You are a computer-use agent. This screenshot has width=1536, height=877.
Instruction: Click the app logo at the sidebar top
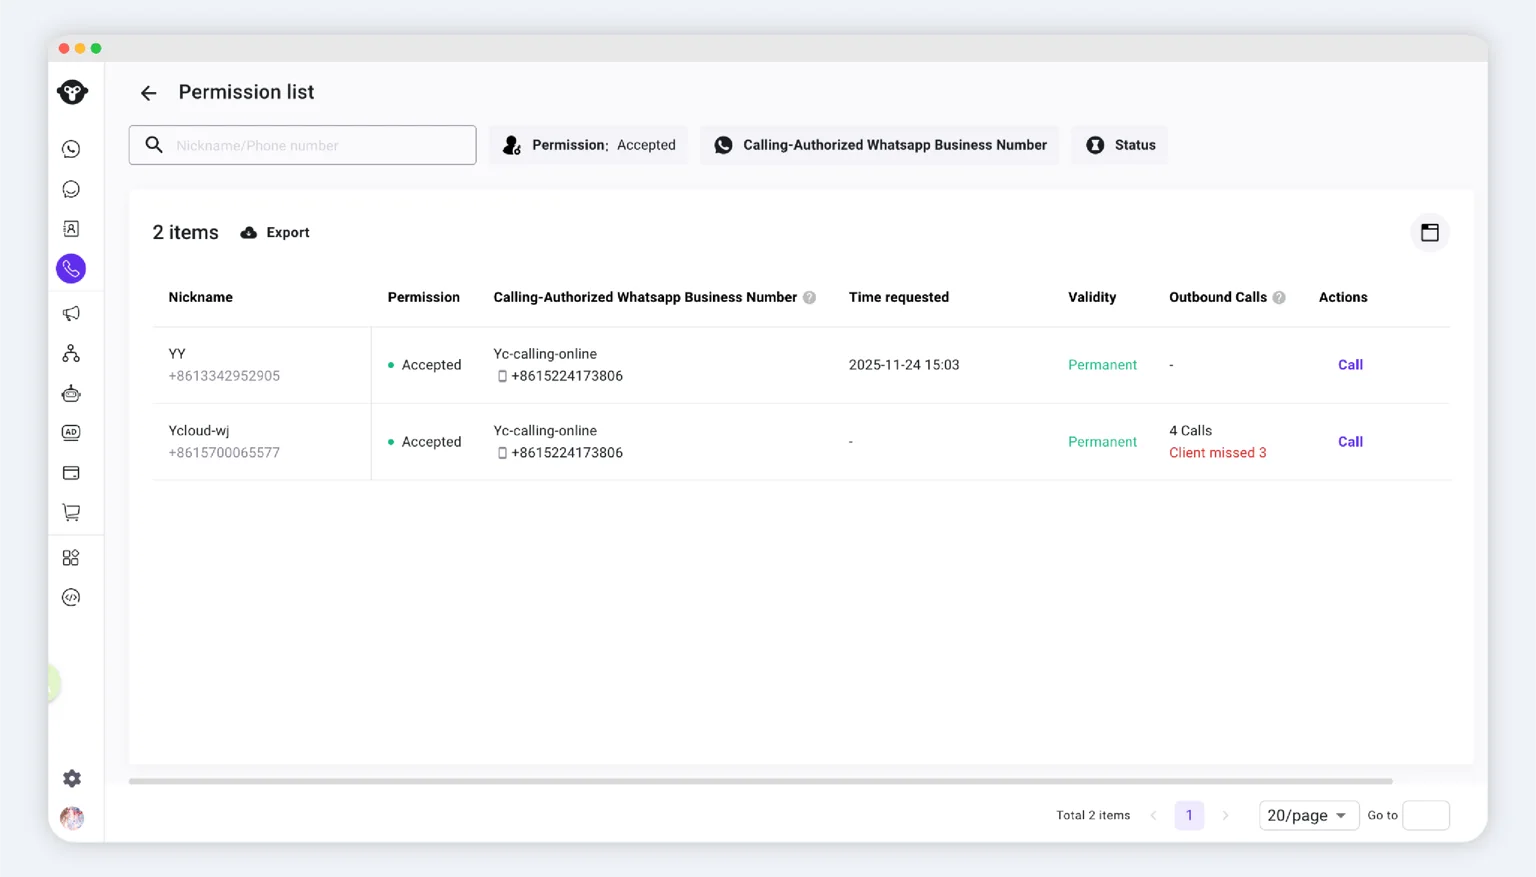tap(72, 92)
